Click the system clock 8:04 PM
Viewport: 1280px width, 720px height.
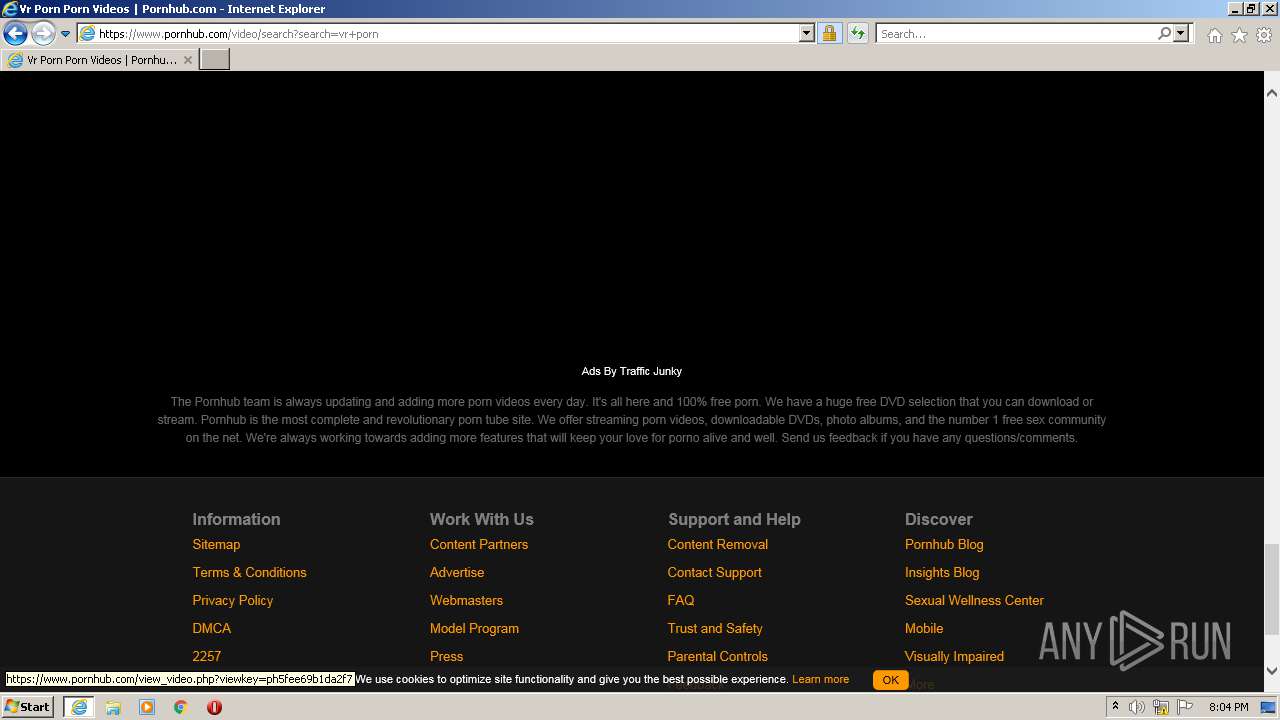[x=1228, y=707]
